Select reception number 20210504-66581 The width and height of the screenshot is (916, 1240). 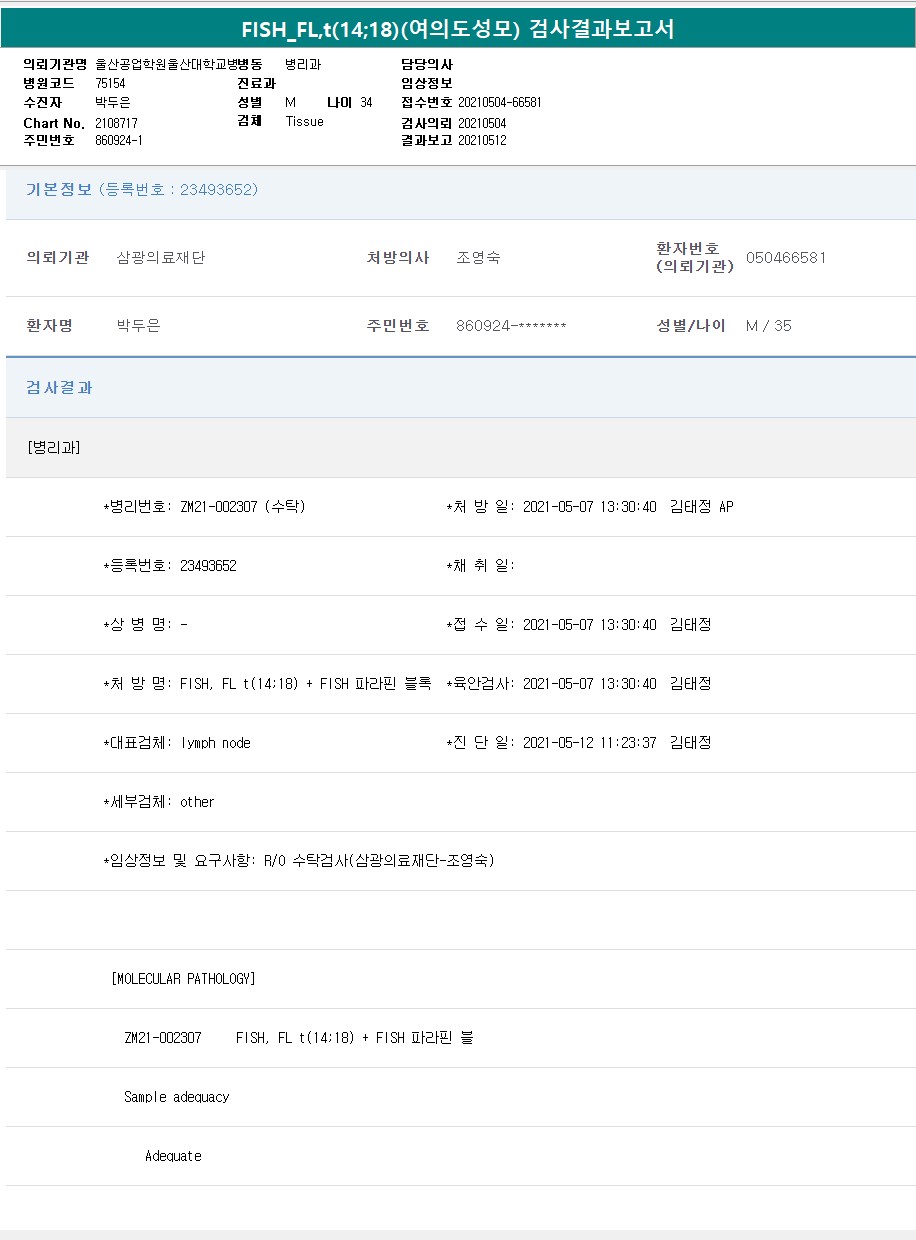tap(500, 102)
